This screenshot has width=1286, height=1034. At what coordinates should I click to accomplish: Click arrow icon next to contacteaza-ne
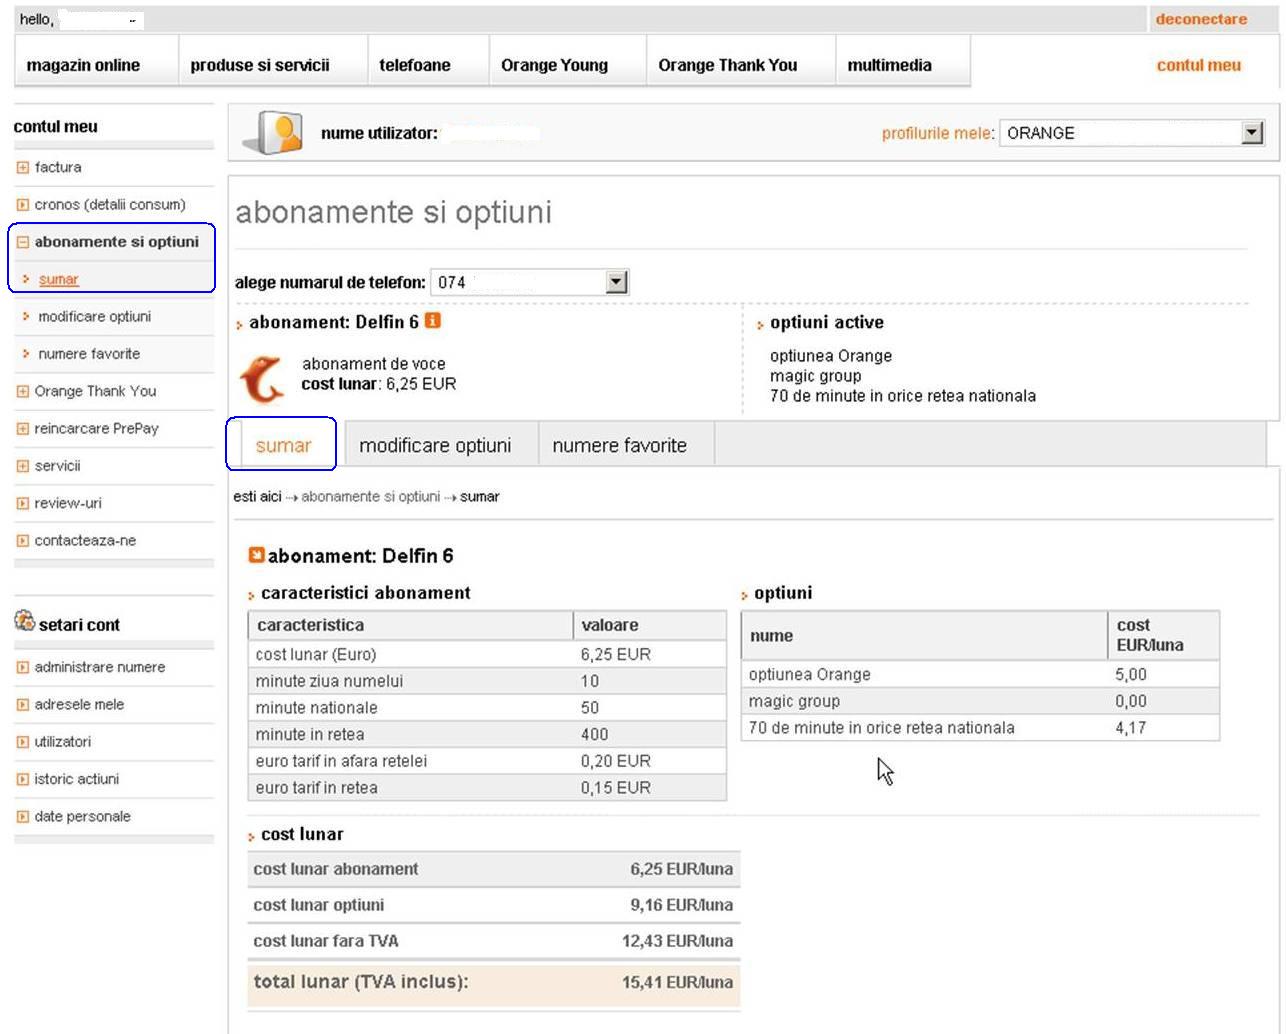pyautogui.click(x=23, y=541)
